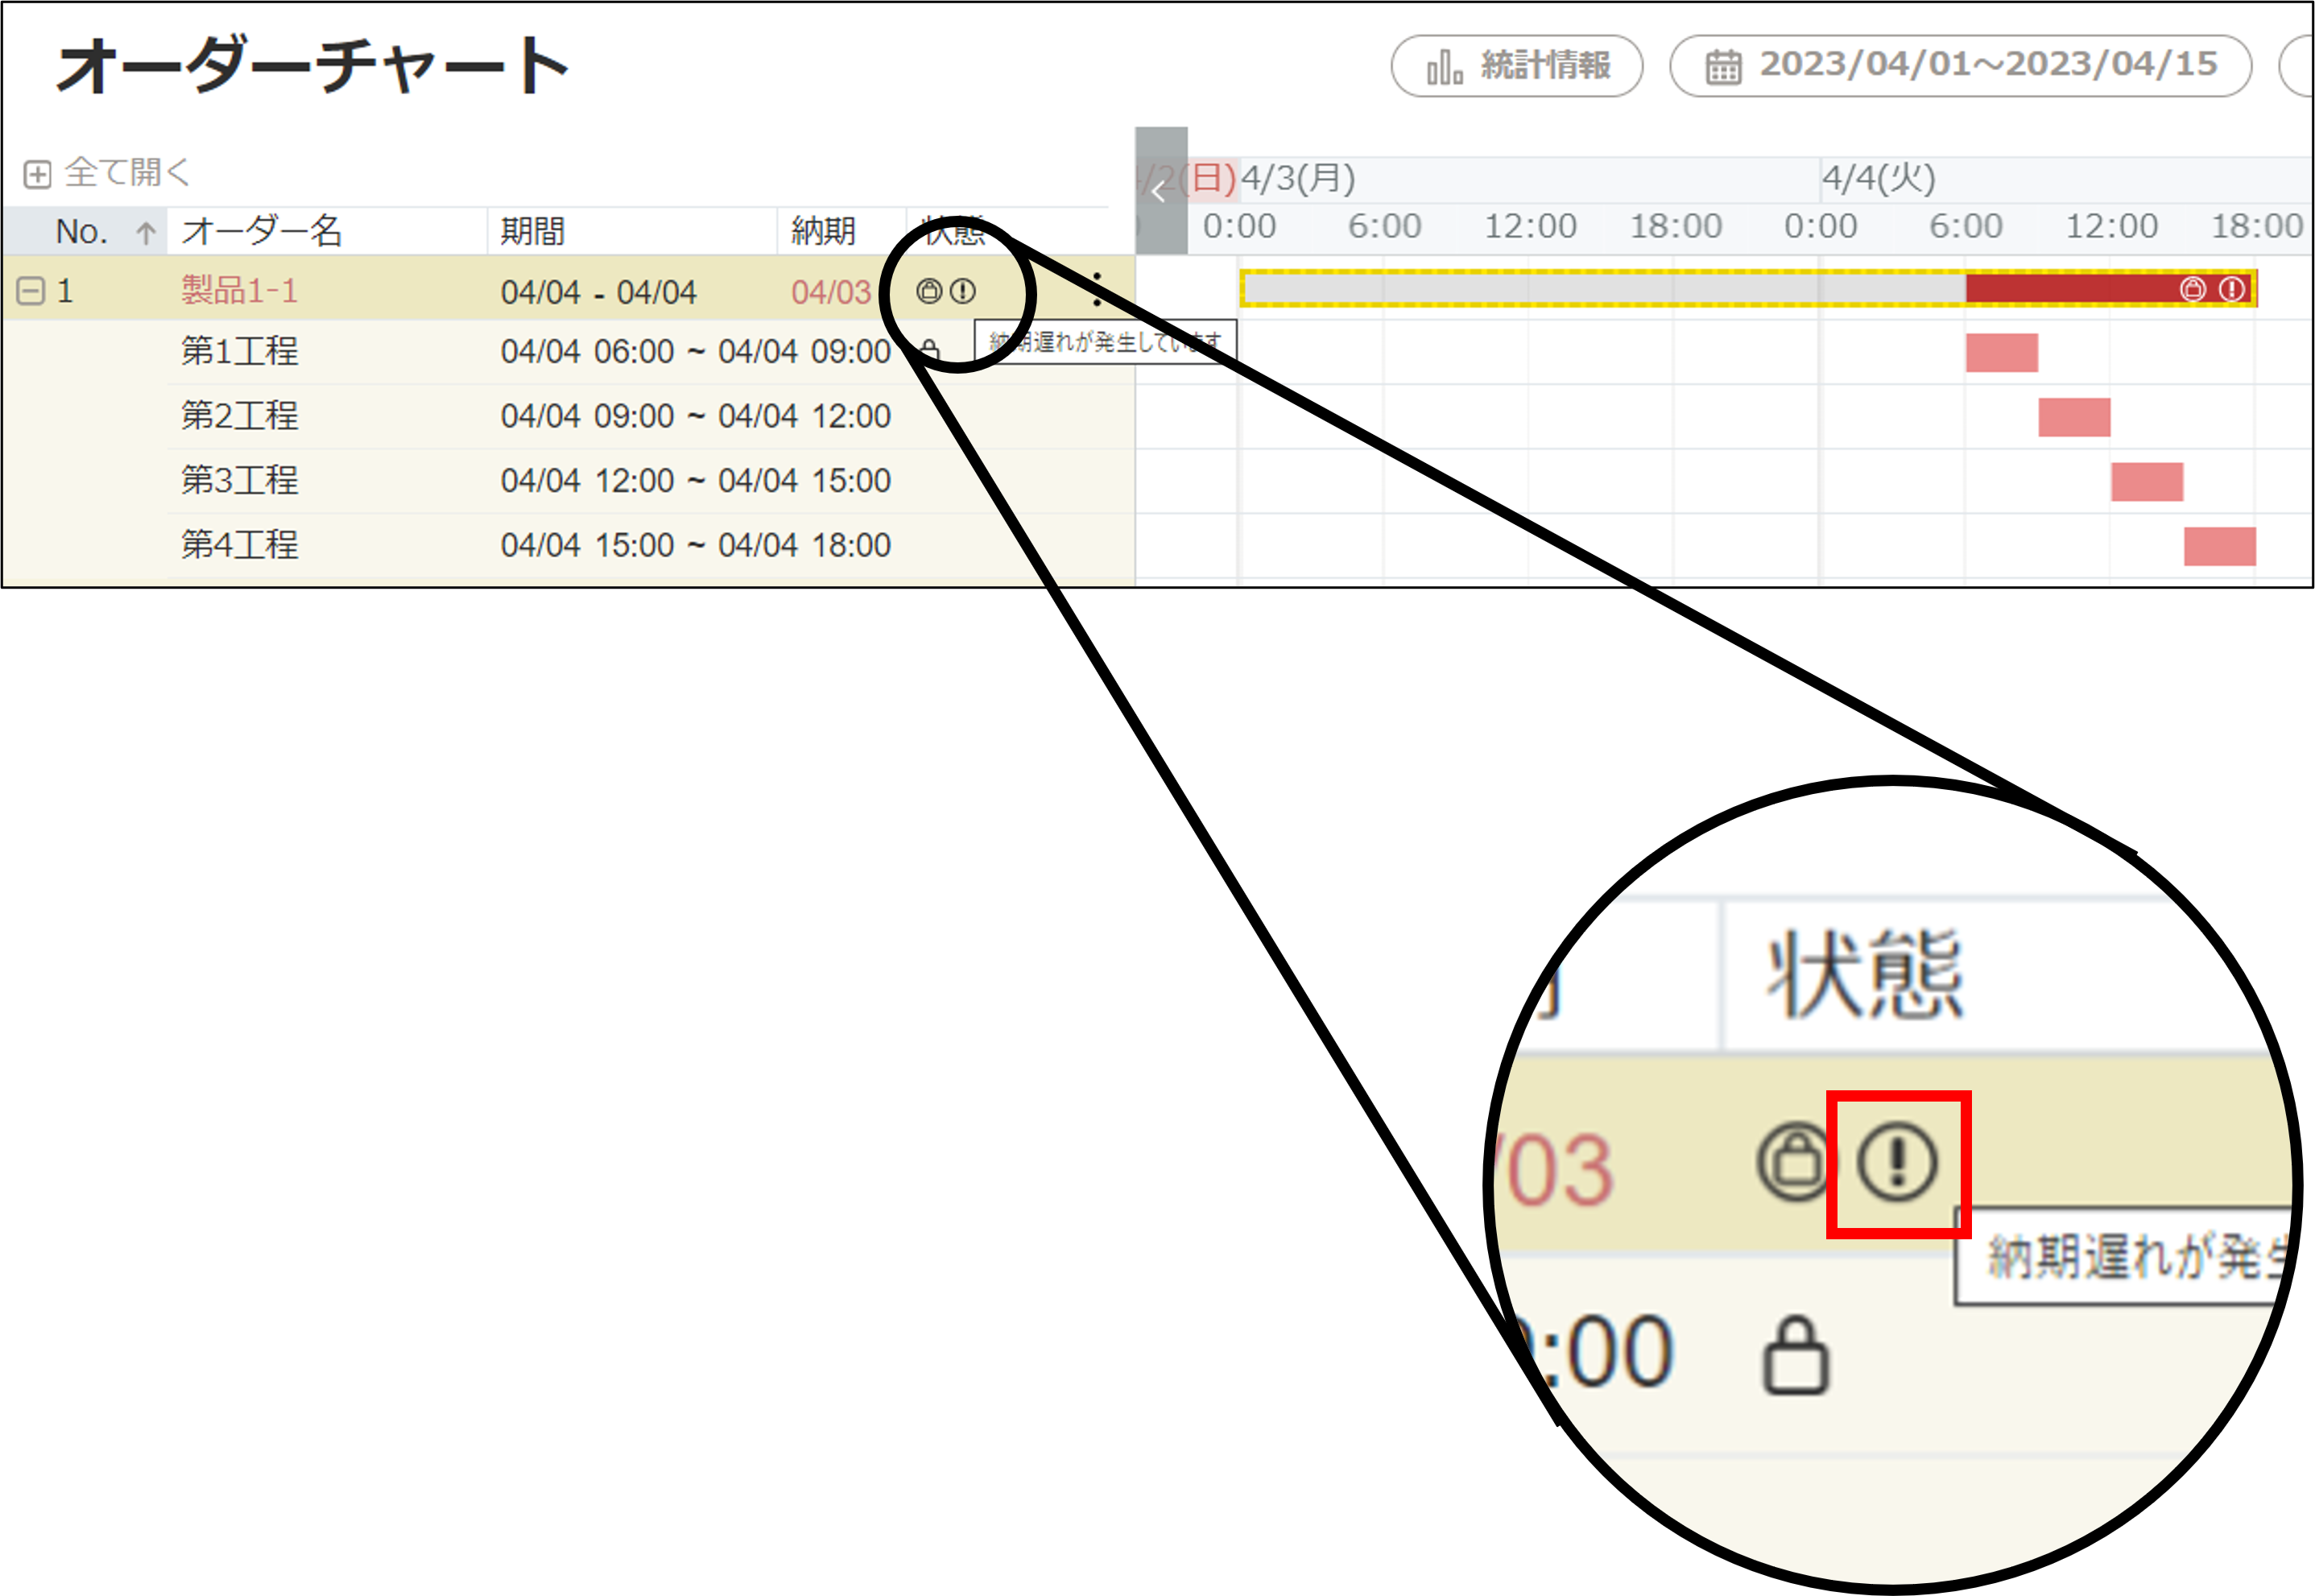Select the 第2工程 pink Gantt bar
This screenshot has height=1596, width=2315.
(x=2074, y=417)
